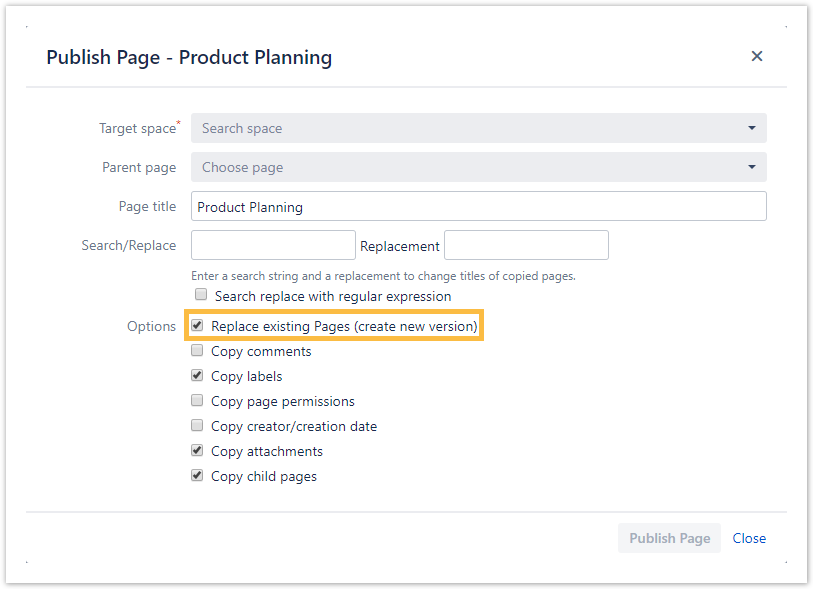813x589 pixels.
Task: Disable the Copy labels checkbox
Action: [x=198, y=376]
